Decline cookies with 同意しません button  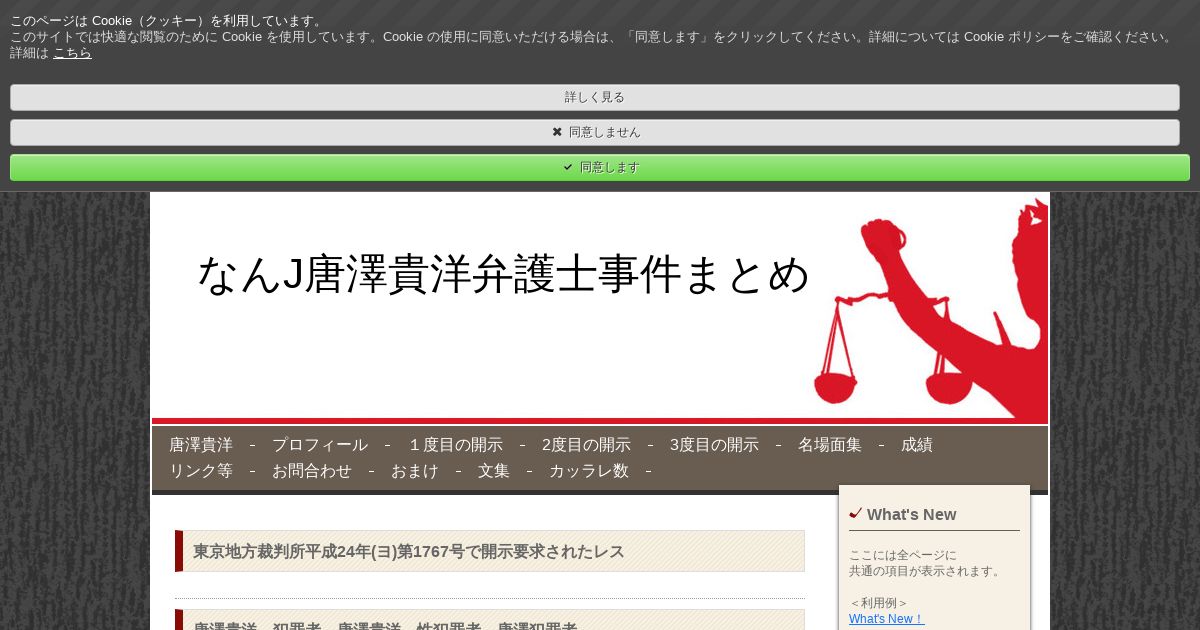595,132
